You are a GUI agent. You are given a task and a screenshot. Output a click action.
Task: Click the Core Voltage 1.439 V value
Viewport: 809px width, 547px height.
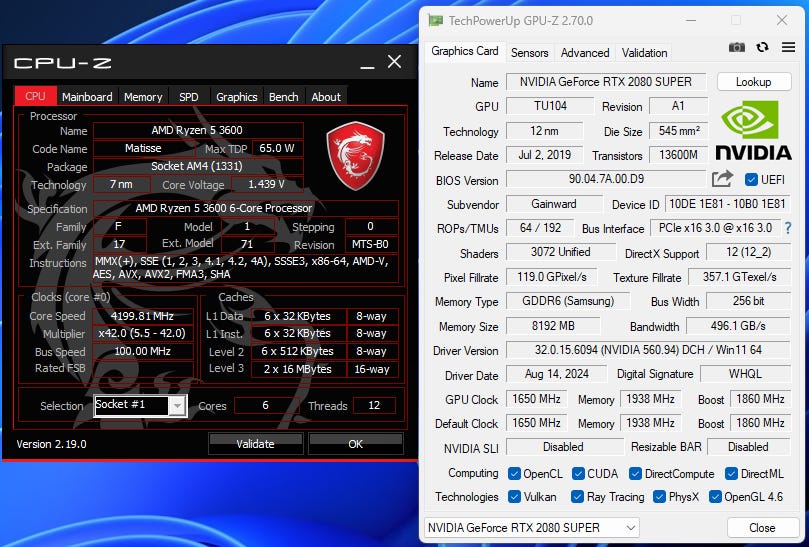point(266,184)
